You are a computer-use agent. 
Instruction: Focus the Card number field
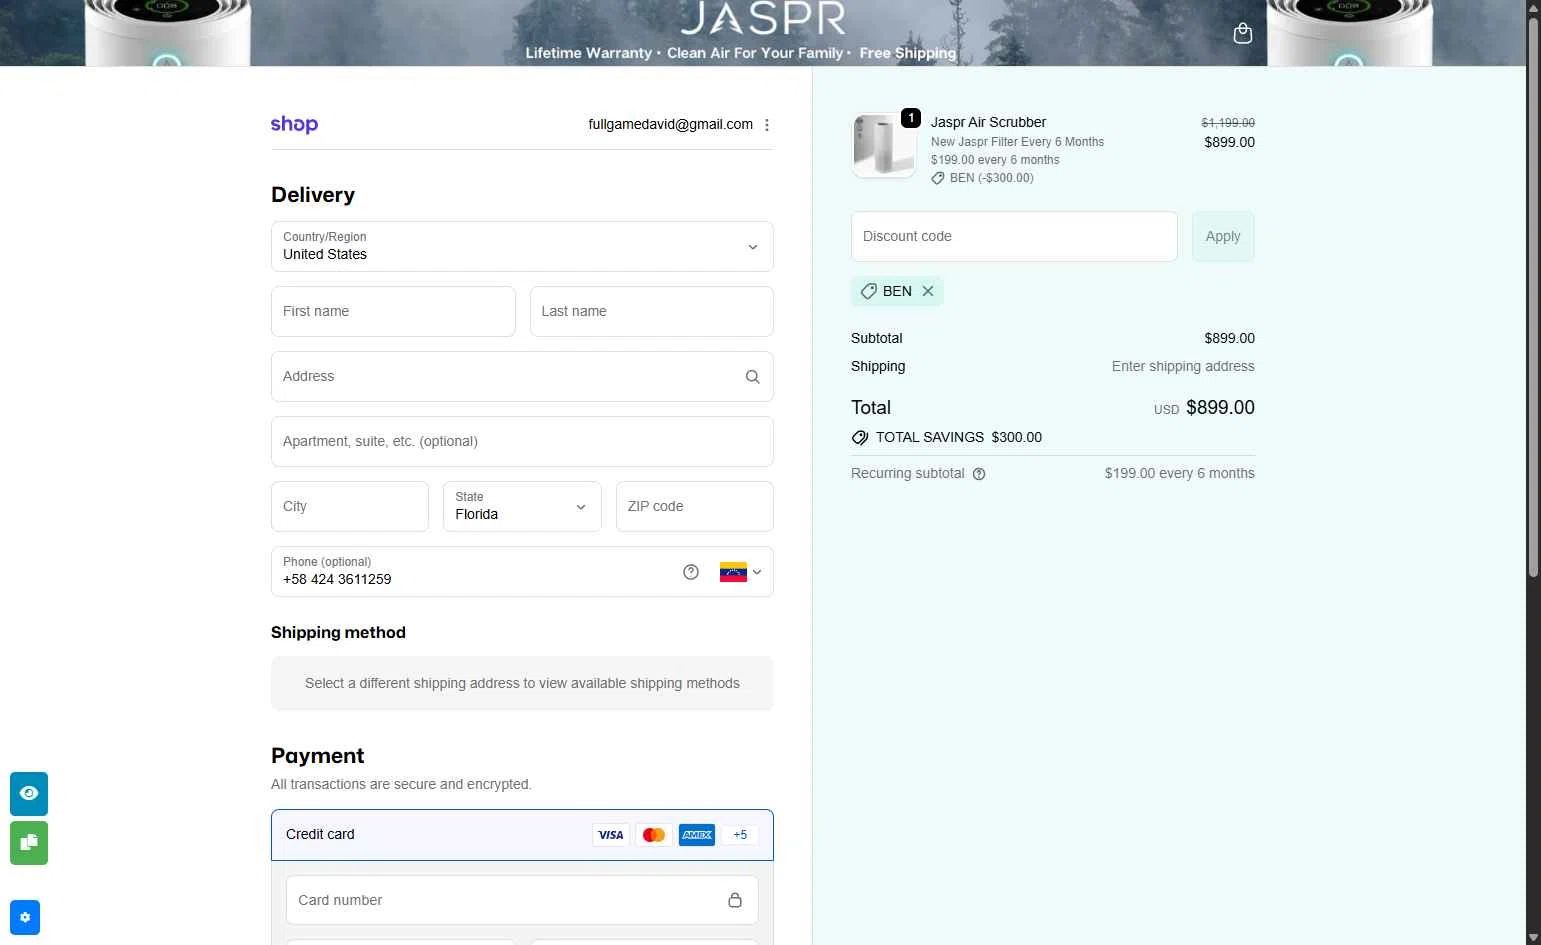click(522, 900)
